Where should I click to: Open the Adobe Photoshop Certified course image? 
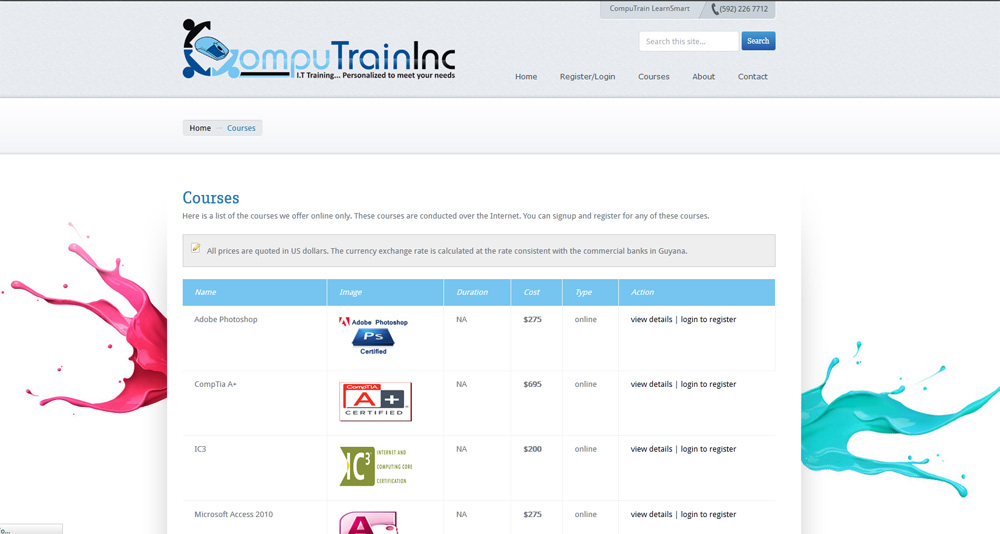coord(373,336)
